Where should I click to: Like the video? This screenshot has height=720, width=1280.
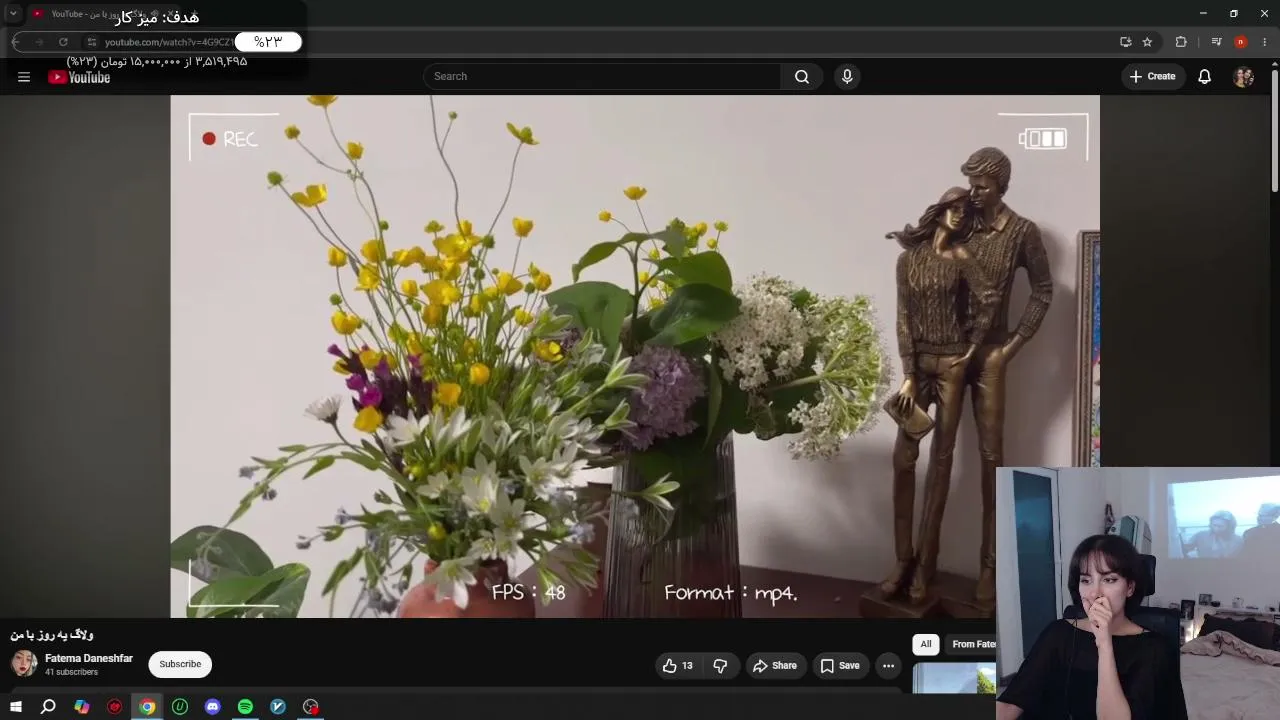[x=677, y=665]
